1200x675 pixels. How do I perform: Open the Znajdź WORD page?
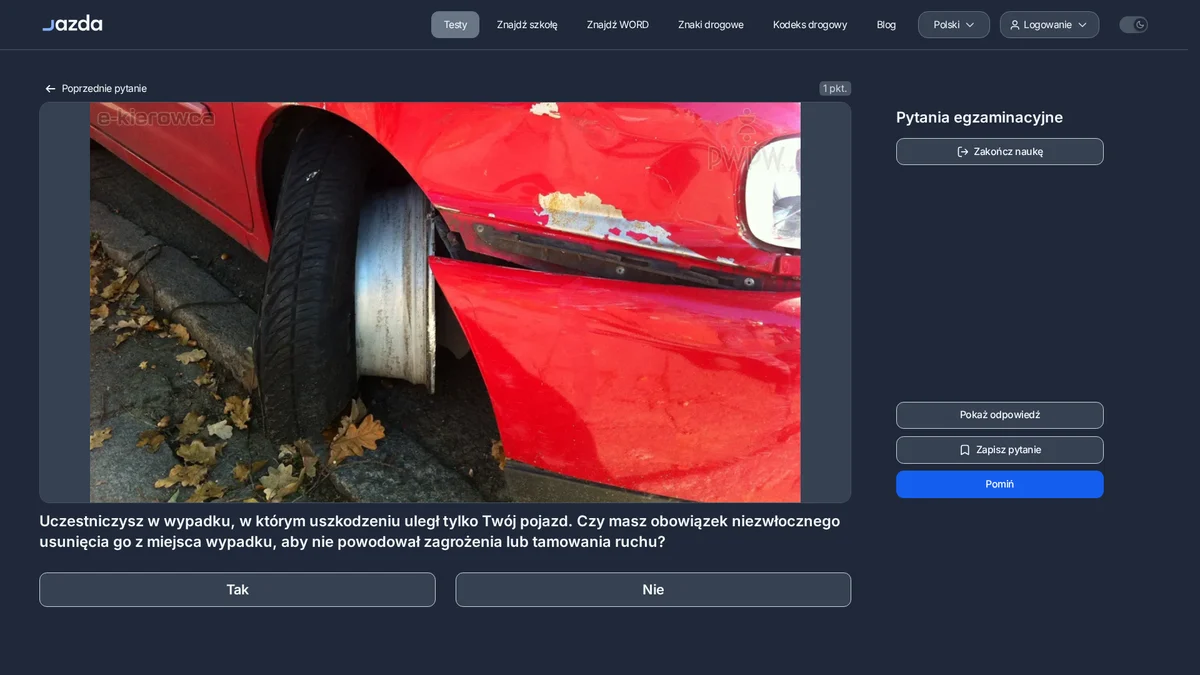(x=618, y=25)
